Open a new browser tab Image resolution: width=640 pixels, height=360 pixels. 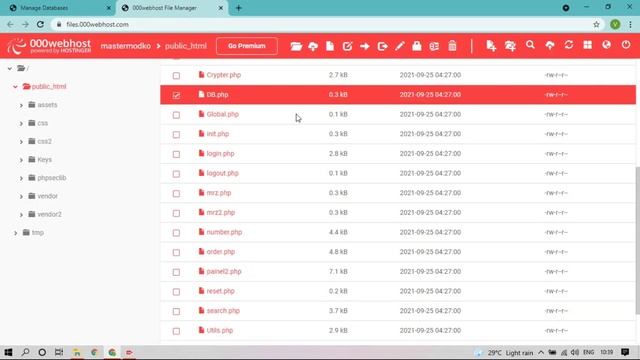pos(238,8)
